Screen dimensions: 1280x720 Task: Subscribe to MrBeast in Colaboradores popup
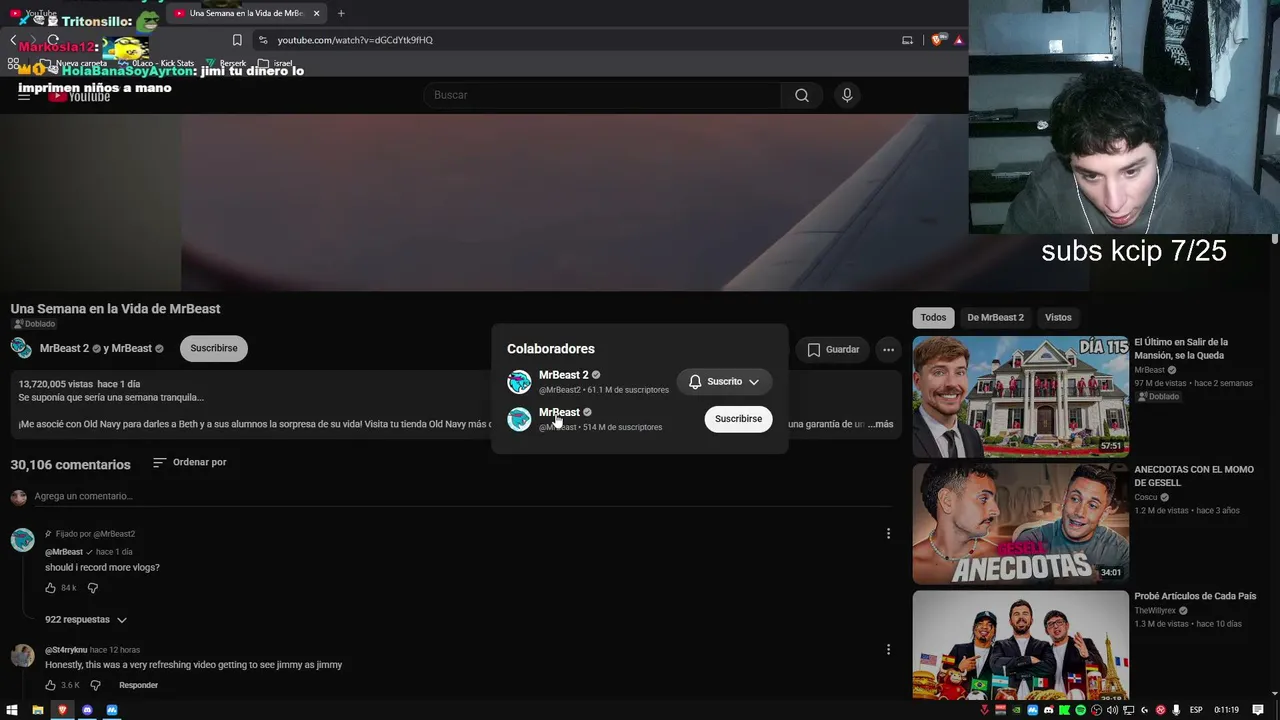coord(738,419)
